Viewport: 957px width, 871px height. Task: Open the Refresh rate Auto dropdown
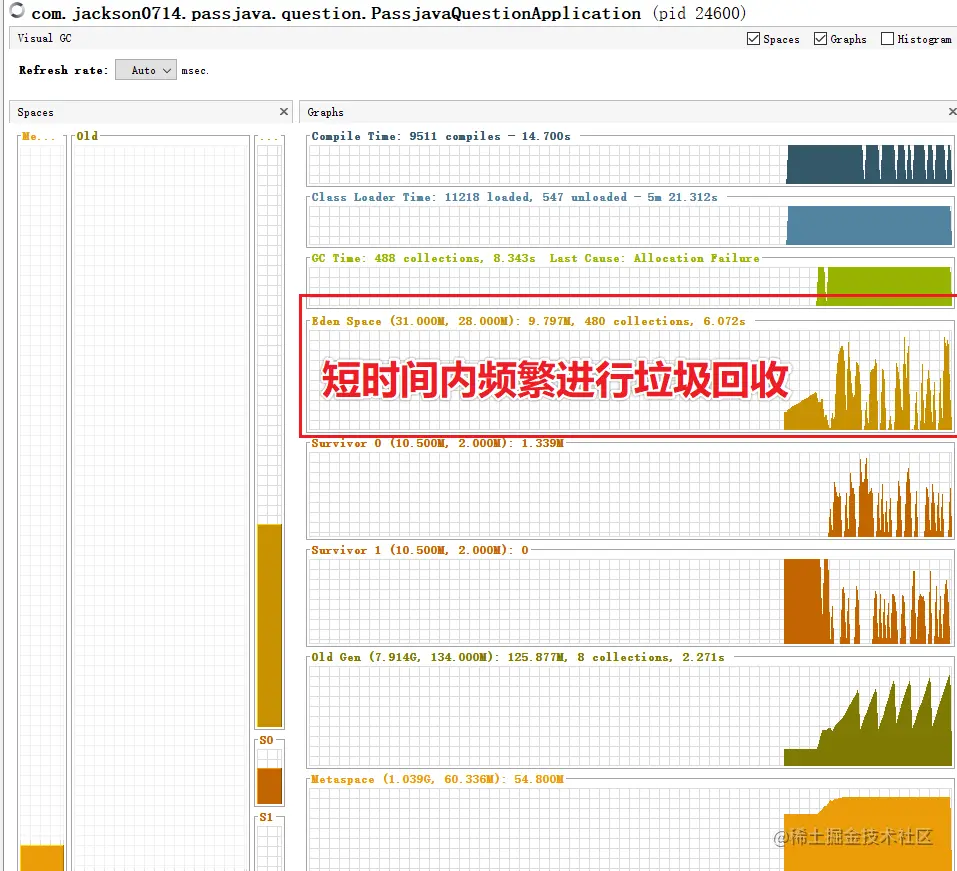pos(146,70)
